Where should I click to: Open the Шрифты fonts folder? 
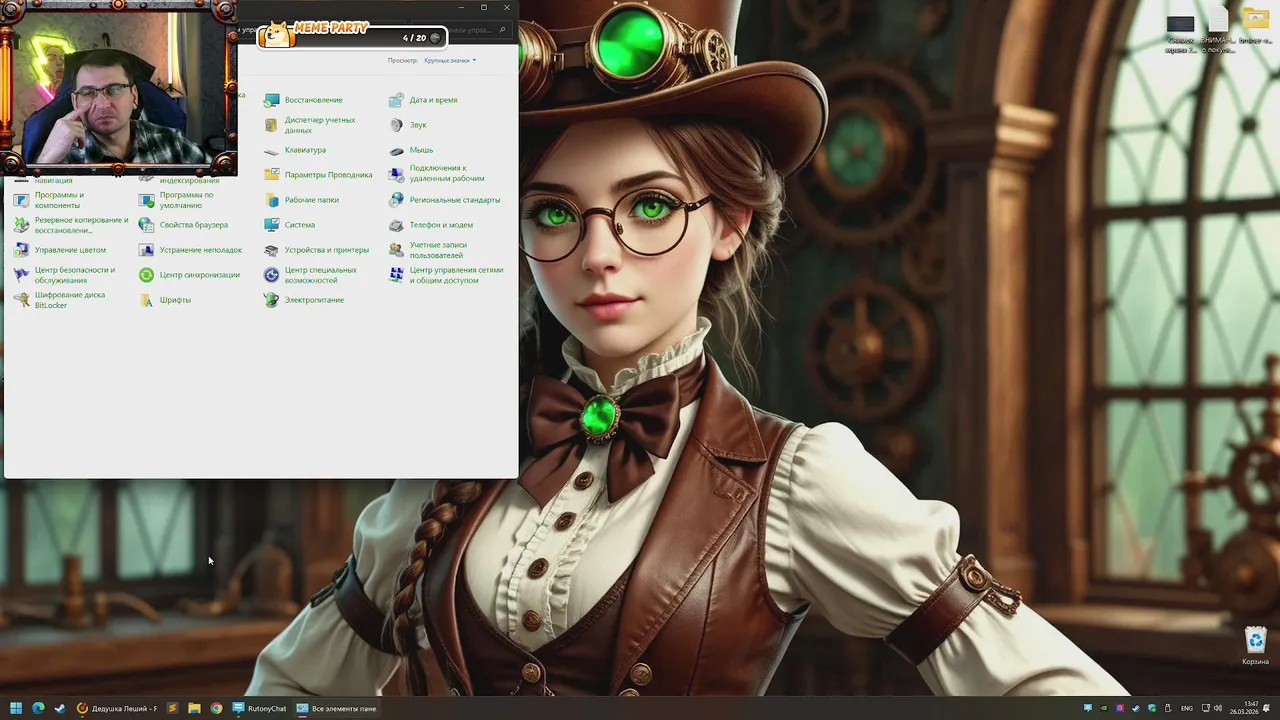click(165, 300)
